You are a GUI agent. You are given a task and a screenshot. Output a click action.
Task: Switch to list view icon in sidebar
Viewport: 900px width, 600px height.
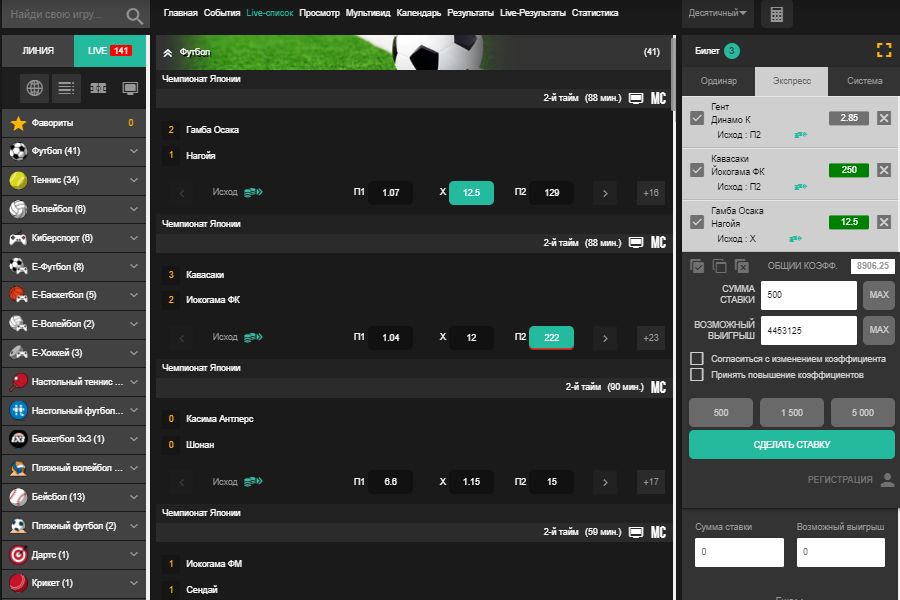pyautogui.click(x=66, y=88)
